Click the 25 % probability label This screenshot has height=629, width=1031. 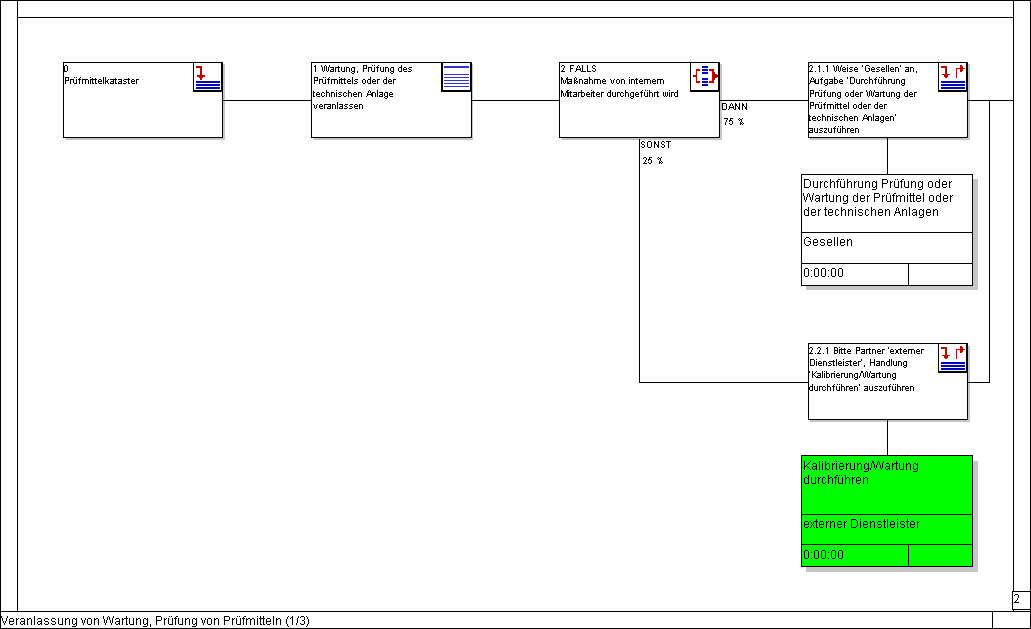coord(653,161)
